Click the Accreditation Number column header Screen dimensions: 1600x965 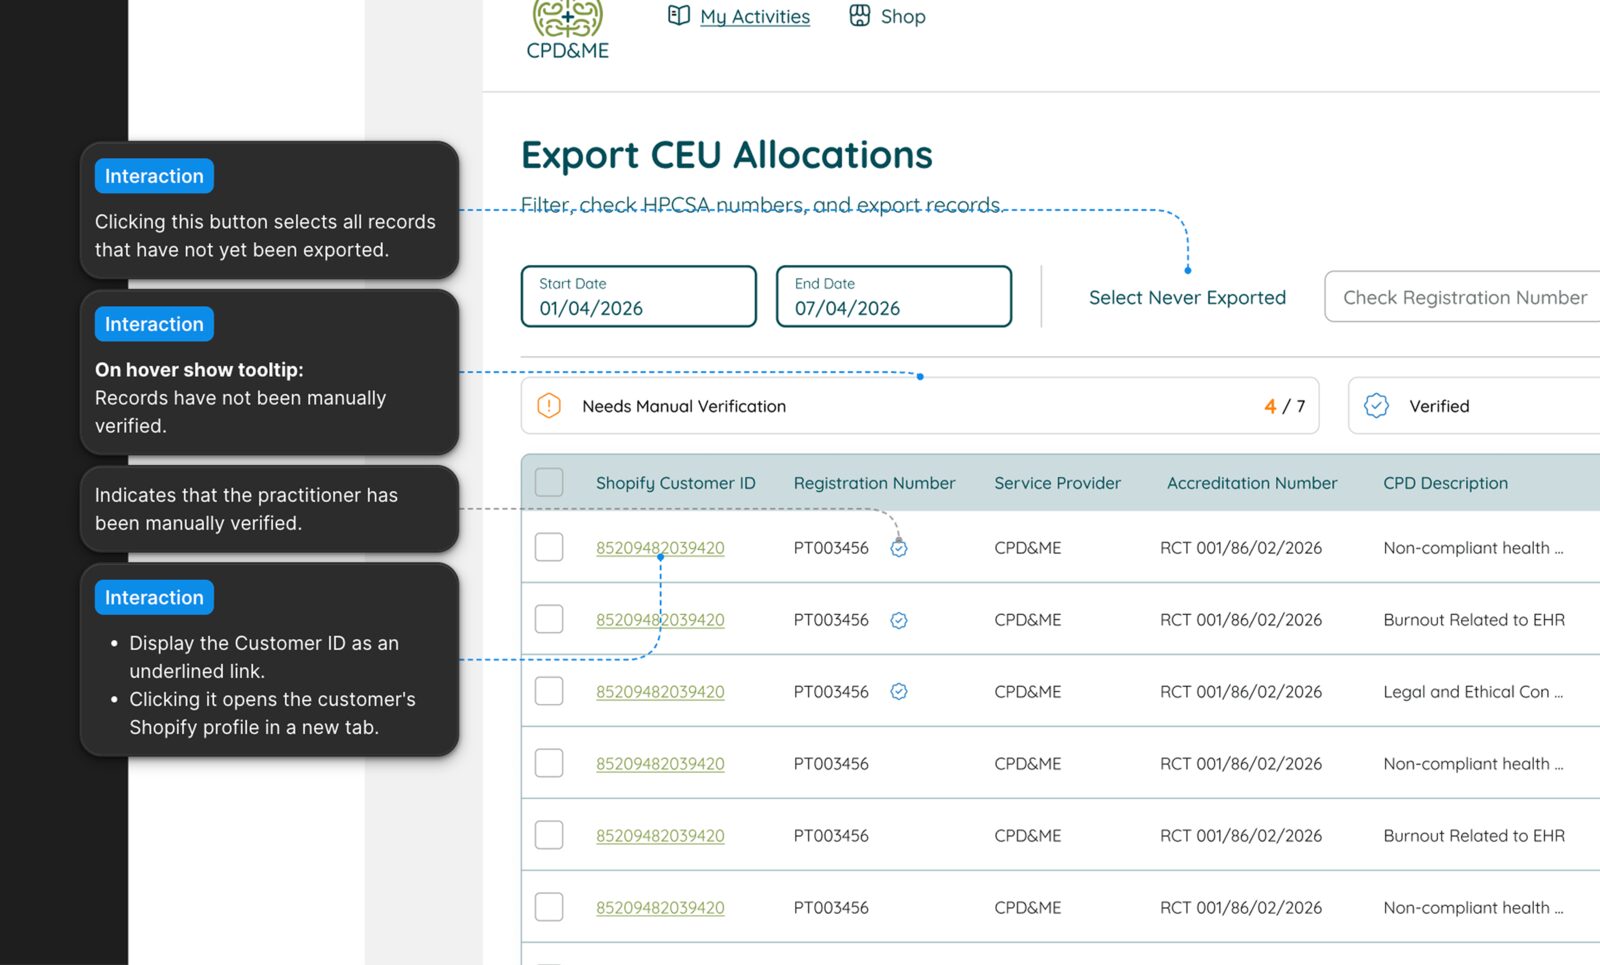(x=1252, y=483)
